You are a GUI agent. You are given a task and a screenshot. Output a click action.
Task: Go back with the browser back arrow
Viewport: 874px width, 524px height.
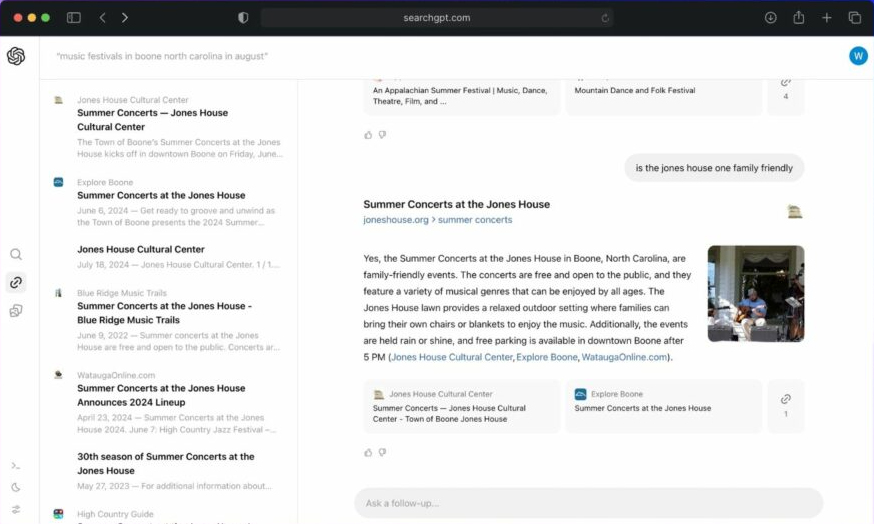(x=103, y=18)
